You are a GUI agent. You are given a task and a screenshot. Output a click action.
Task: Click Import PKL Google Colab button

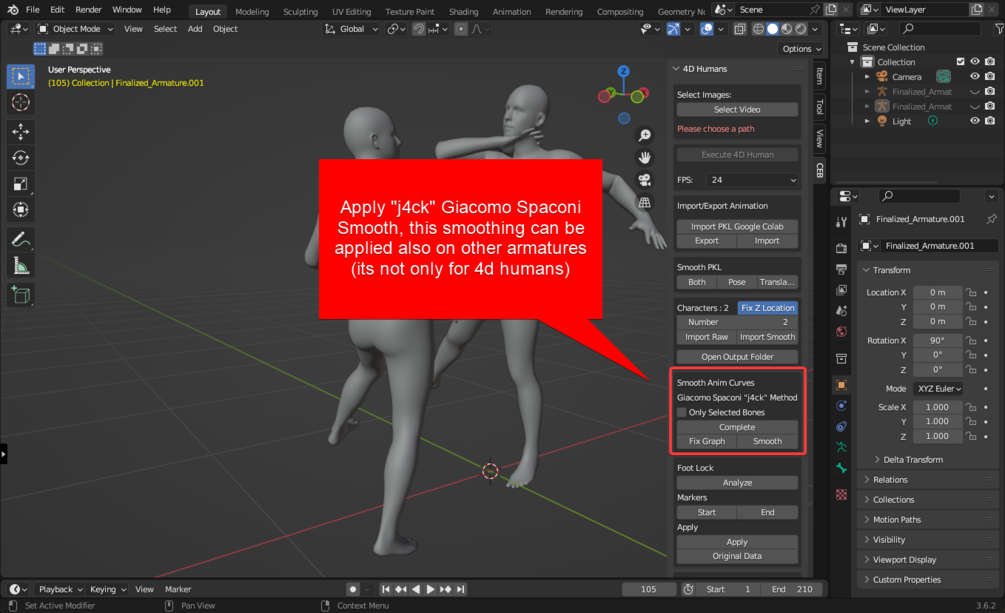(x=737, y=226)
